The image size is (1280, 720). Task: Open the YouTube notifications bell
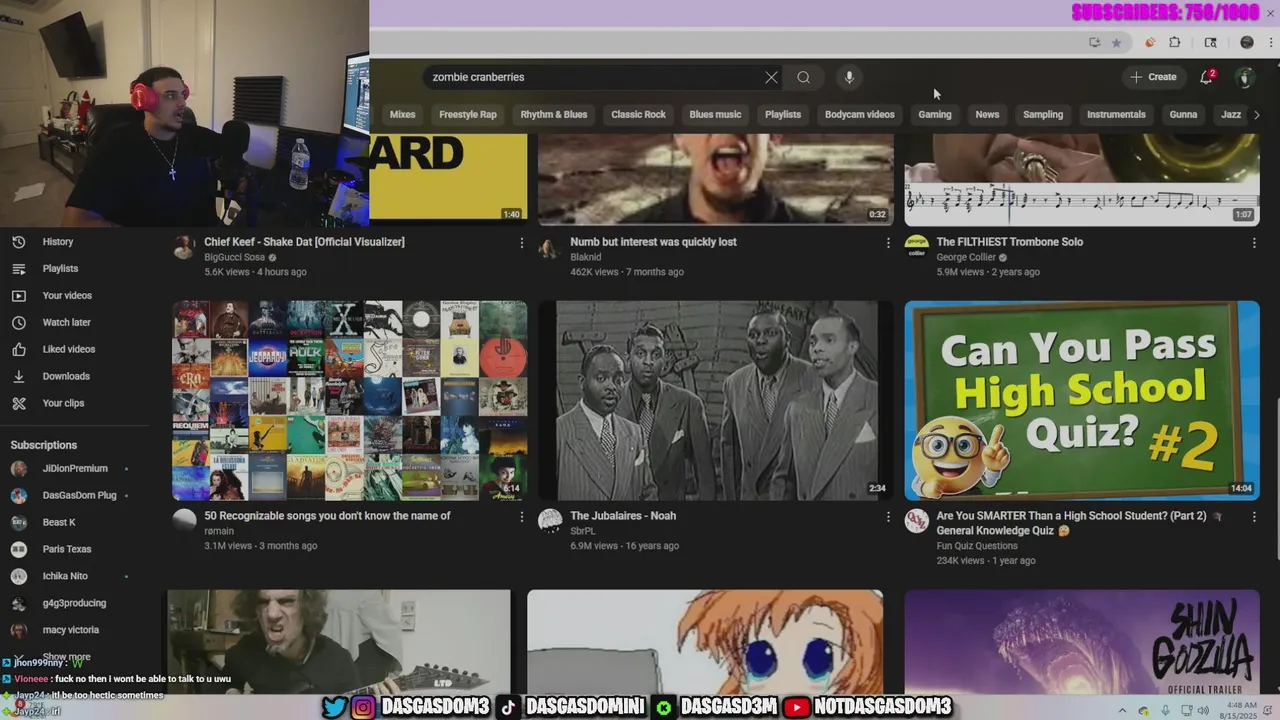point(1207,77)
